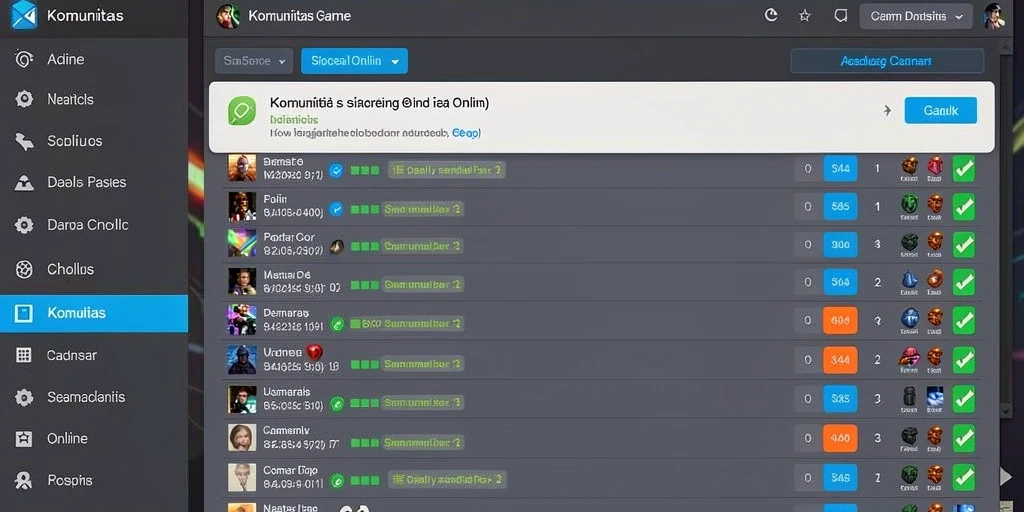The height and width of the screenshot is (512, 1024).
Task: Open the Portar Cor player avatar thumbnail
Action: [242, 243]
